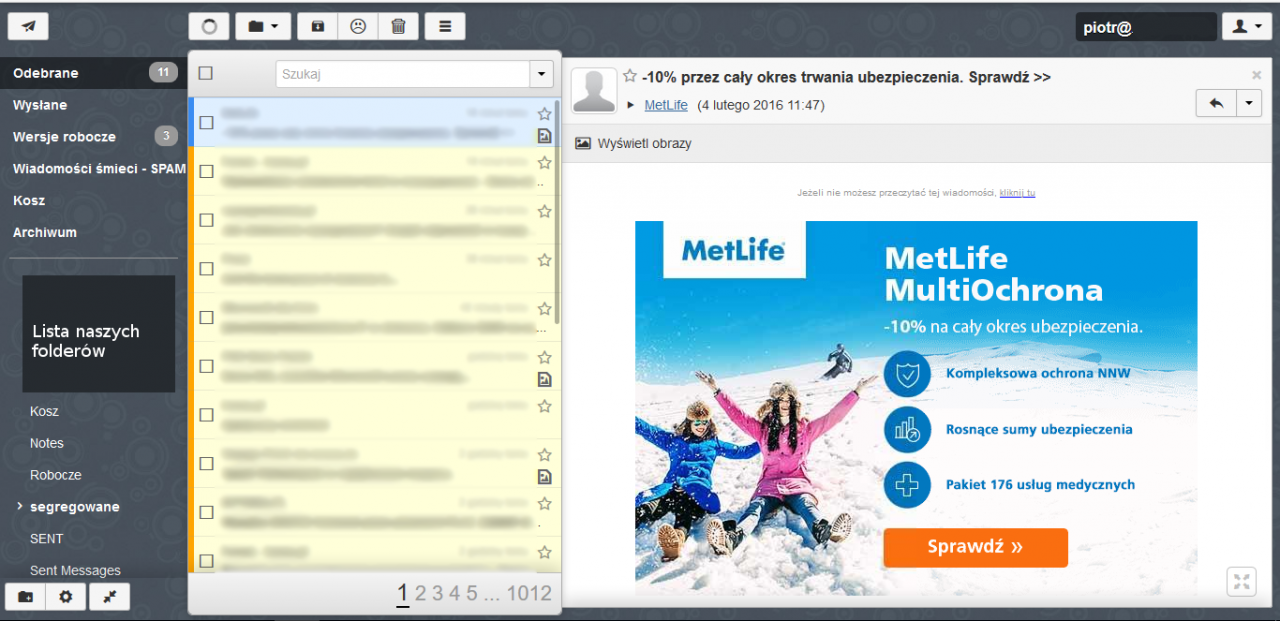1280x621 pixels.
Task: Go to page 1 of the message list
Action: (x=403, y=594)
